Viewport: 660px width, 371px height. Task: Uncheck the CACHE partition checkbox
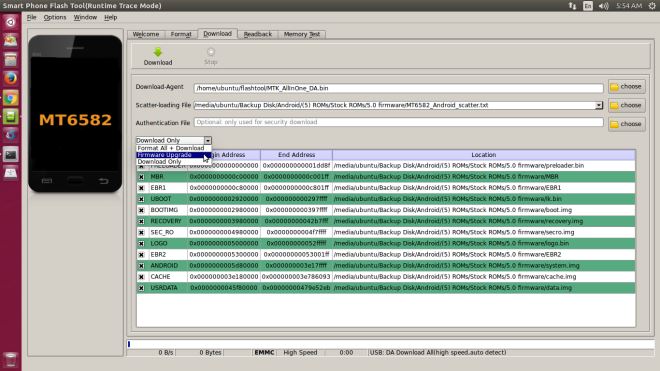(141, 277)
